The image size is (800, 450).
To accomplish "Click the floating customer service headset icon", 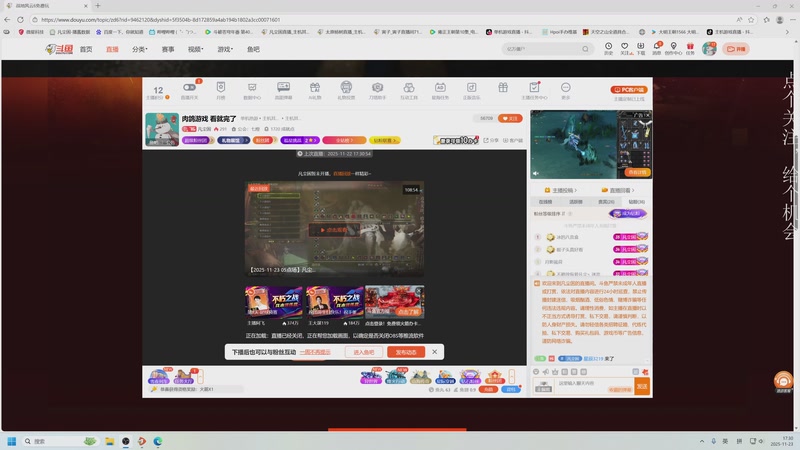I will pyautogui.click(x=783, y=381).
